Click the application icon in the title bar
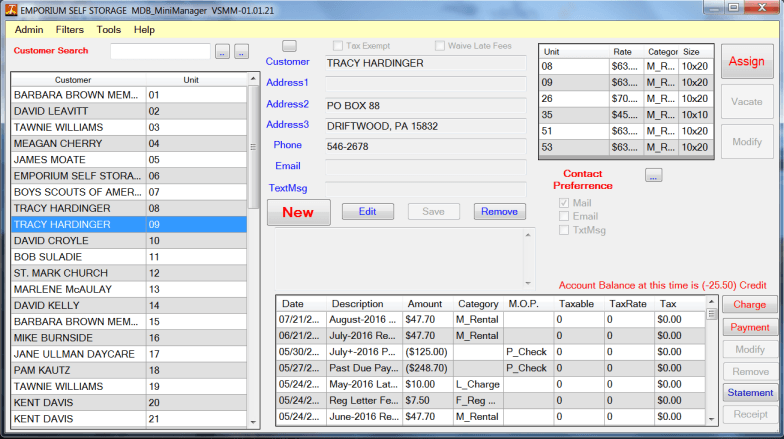Screen dimensions: 784x439 click(11, 10)
